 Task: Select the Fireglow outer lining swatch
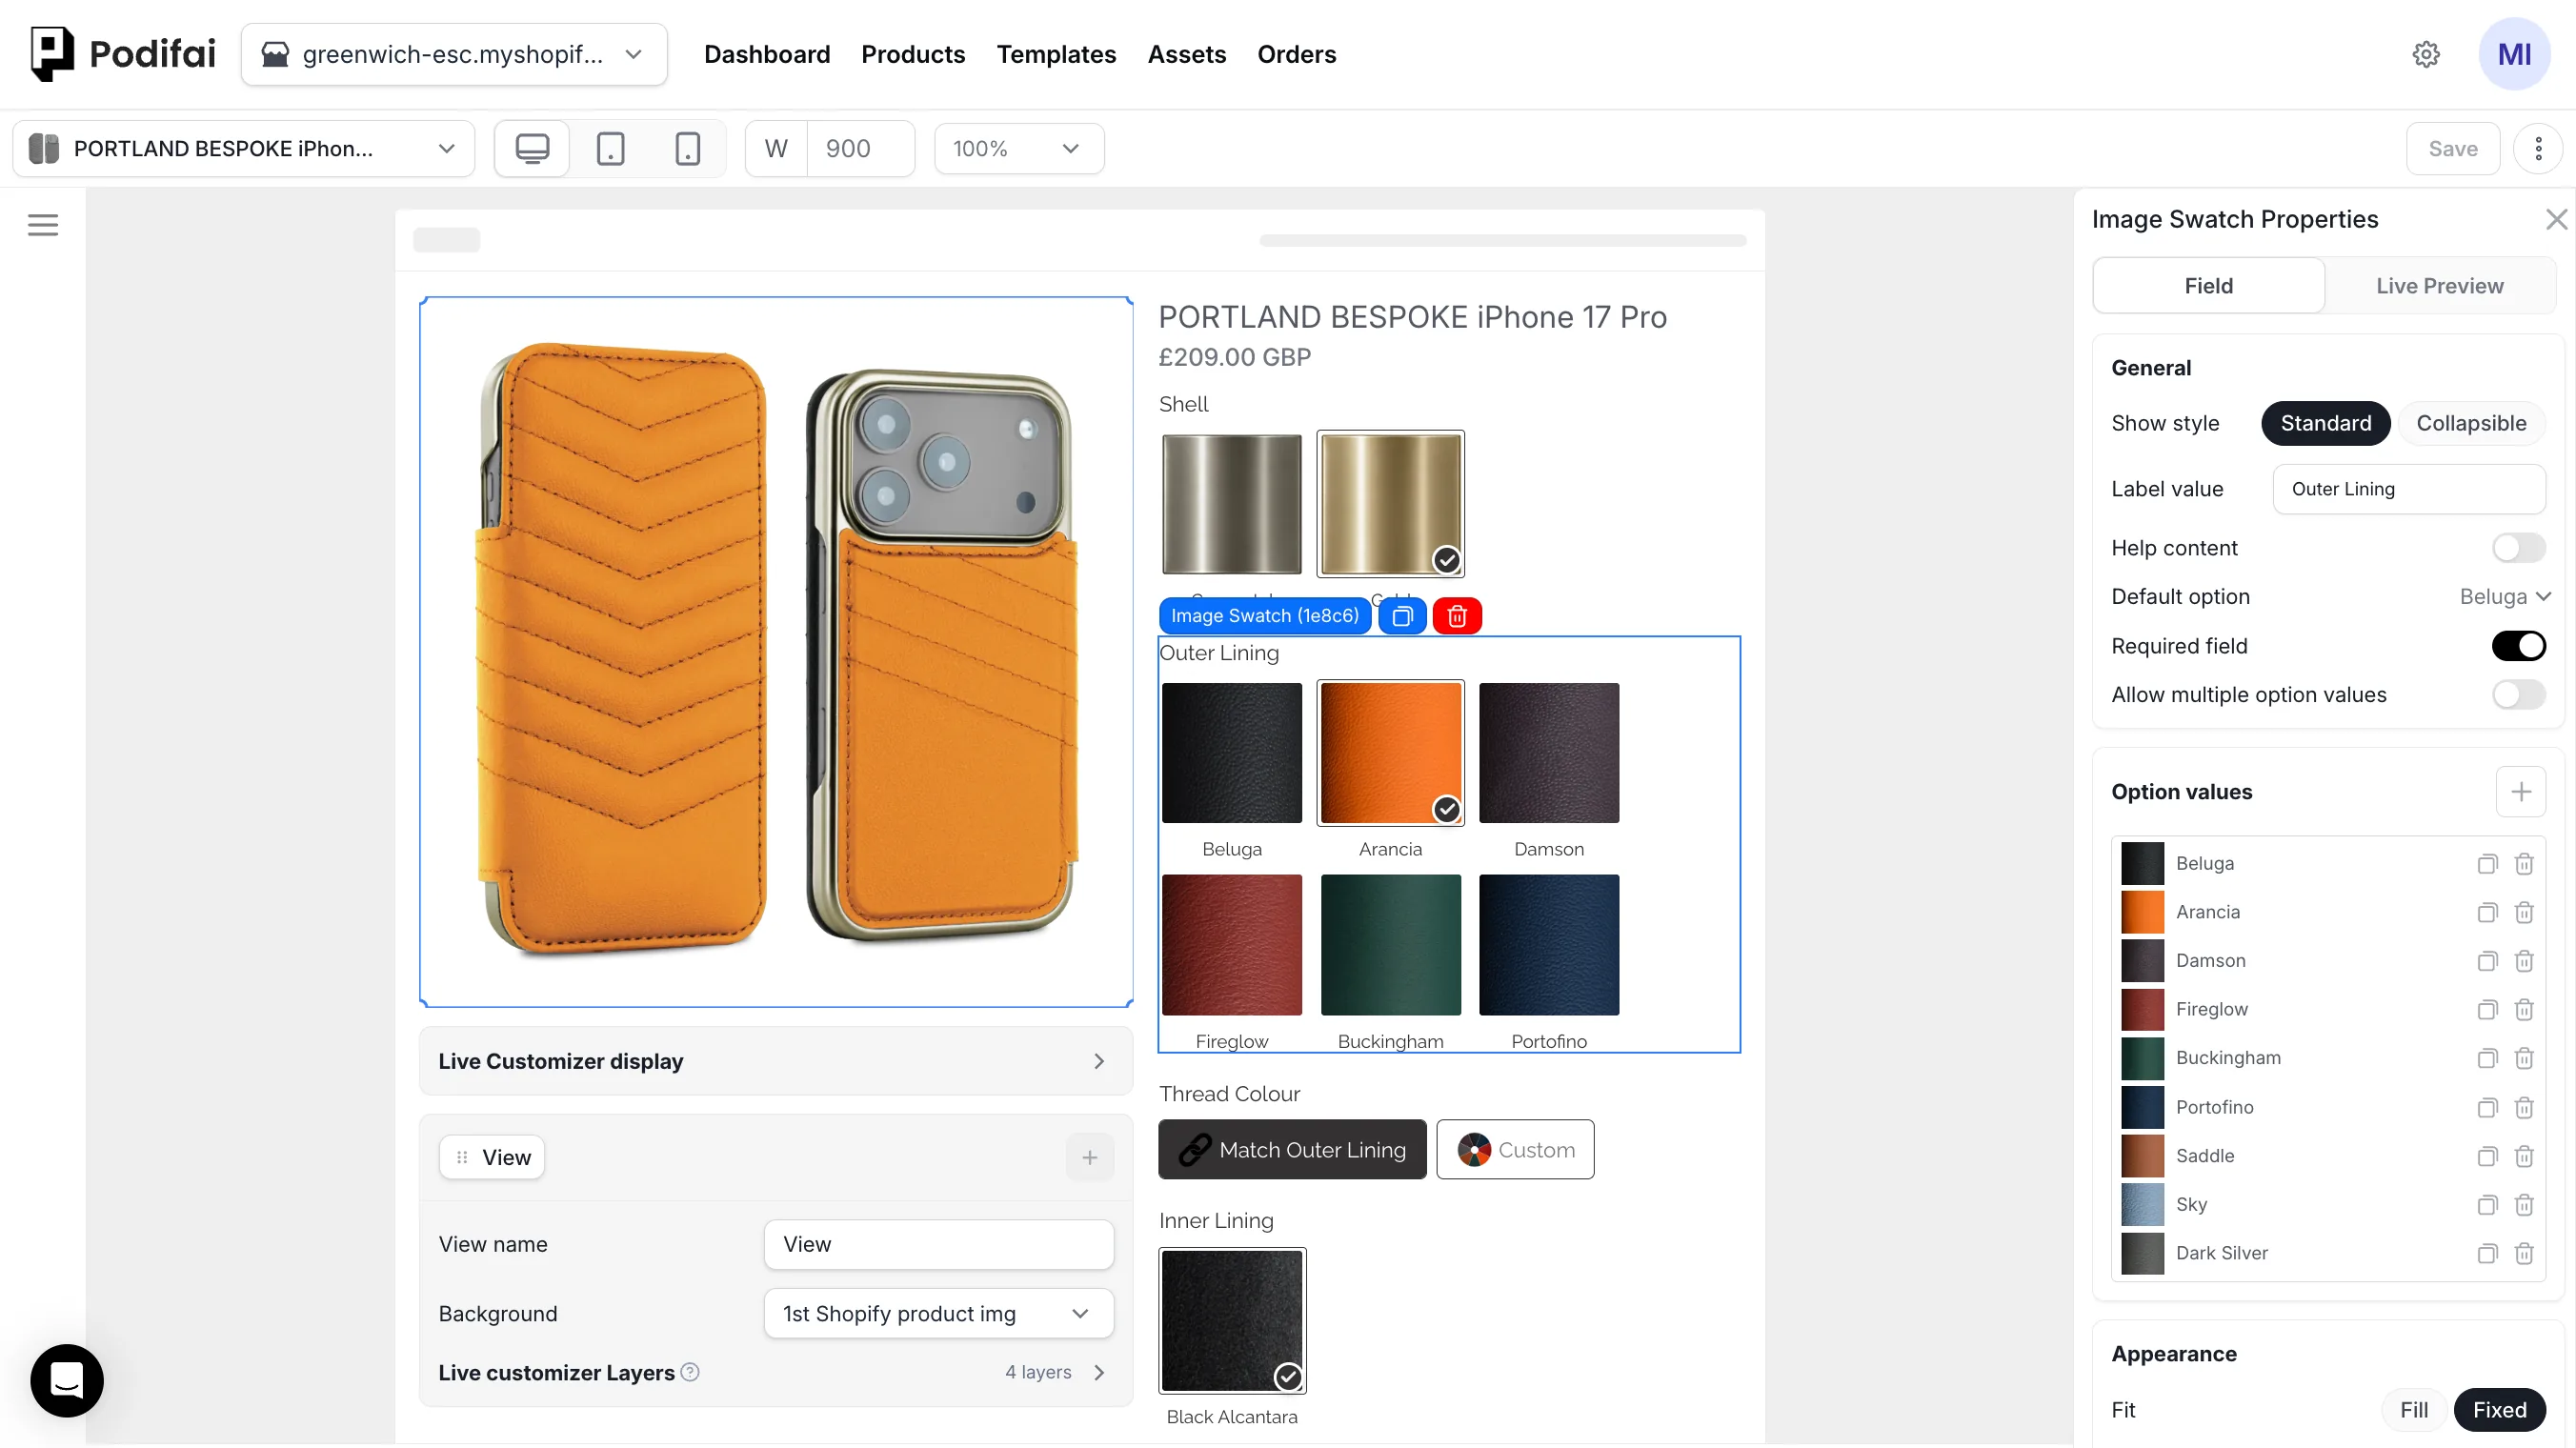pos(1232,945)
